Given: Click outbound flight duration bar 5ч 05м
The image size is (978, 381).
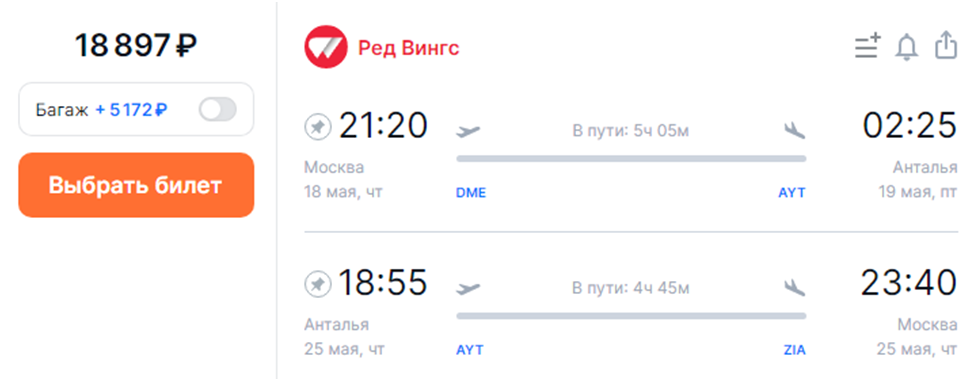Looking at the screenshot, I should [x=631, y=158].
